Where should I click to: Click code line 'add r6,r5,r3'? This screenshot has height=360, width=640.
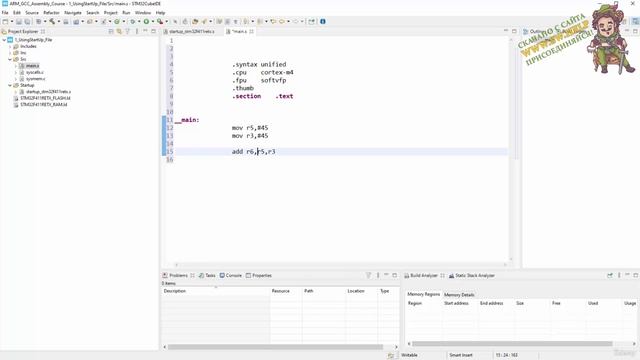pos(253,152)
